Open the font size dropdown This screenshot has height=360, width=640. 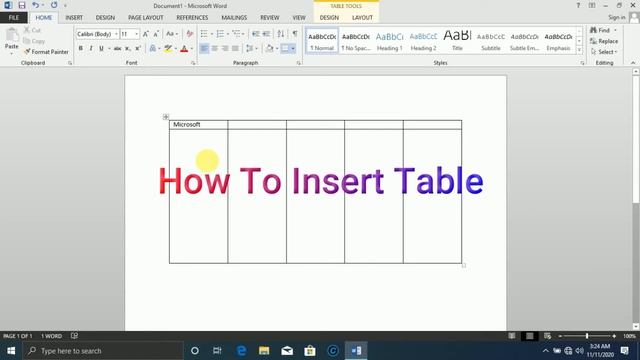point(136,34)
